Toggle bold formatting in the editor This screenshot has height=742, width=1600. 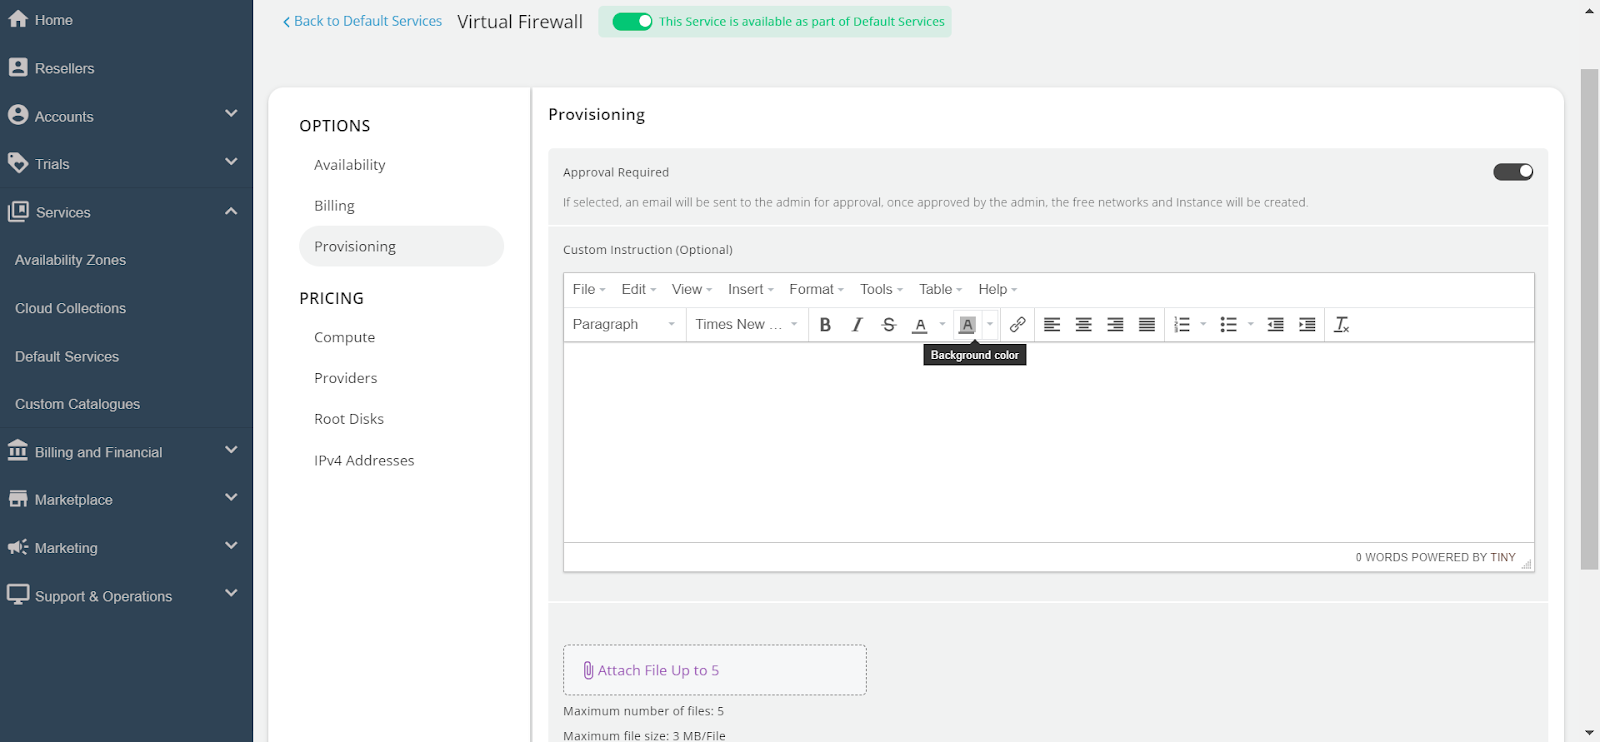pyautogui.click(x=825, y=325)
